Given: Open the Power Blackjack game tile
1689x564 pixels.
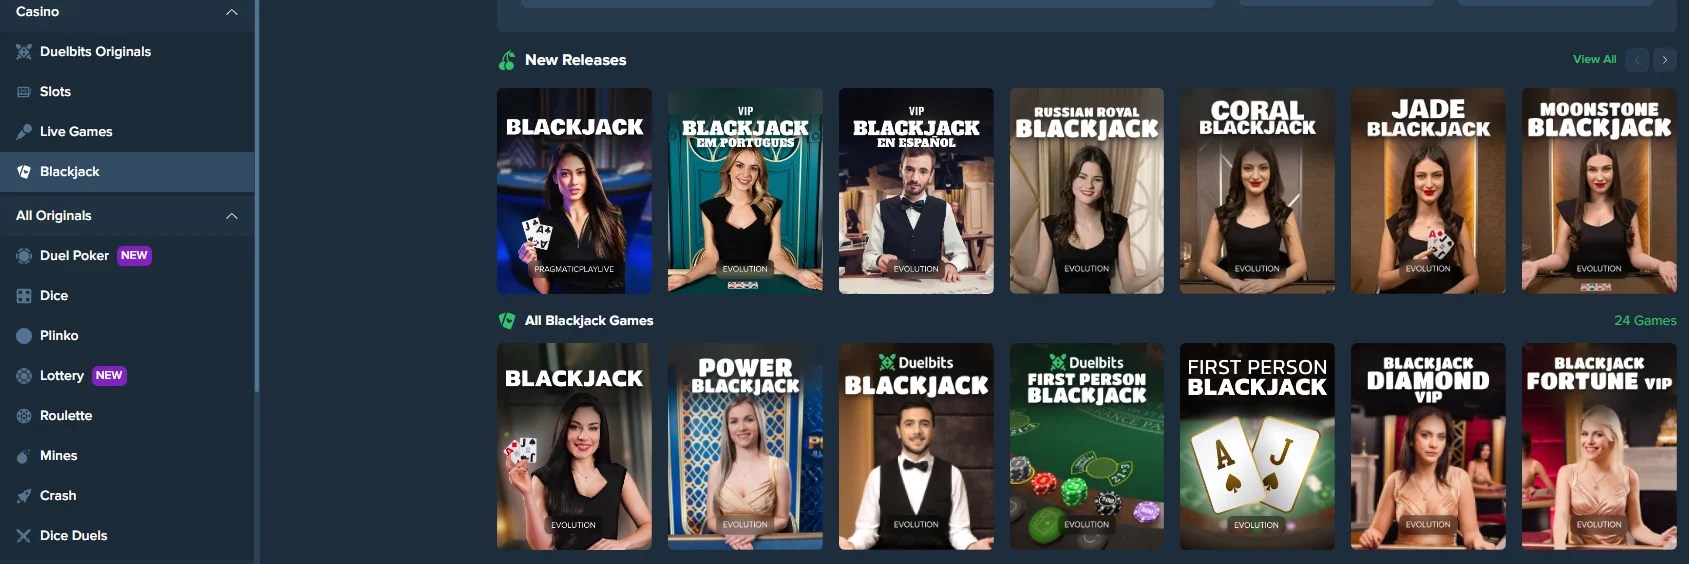Looking at the screenshot, I should (x=745, y=446).
